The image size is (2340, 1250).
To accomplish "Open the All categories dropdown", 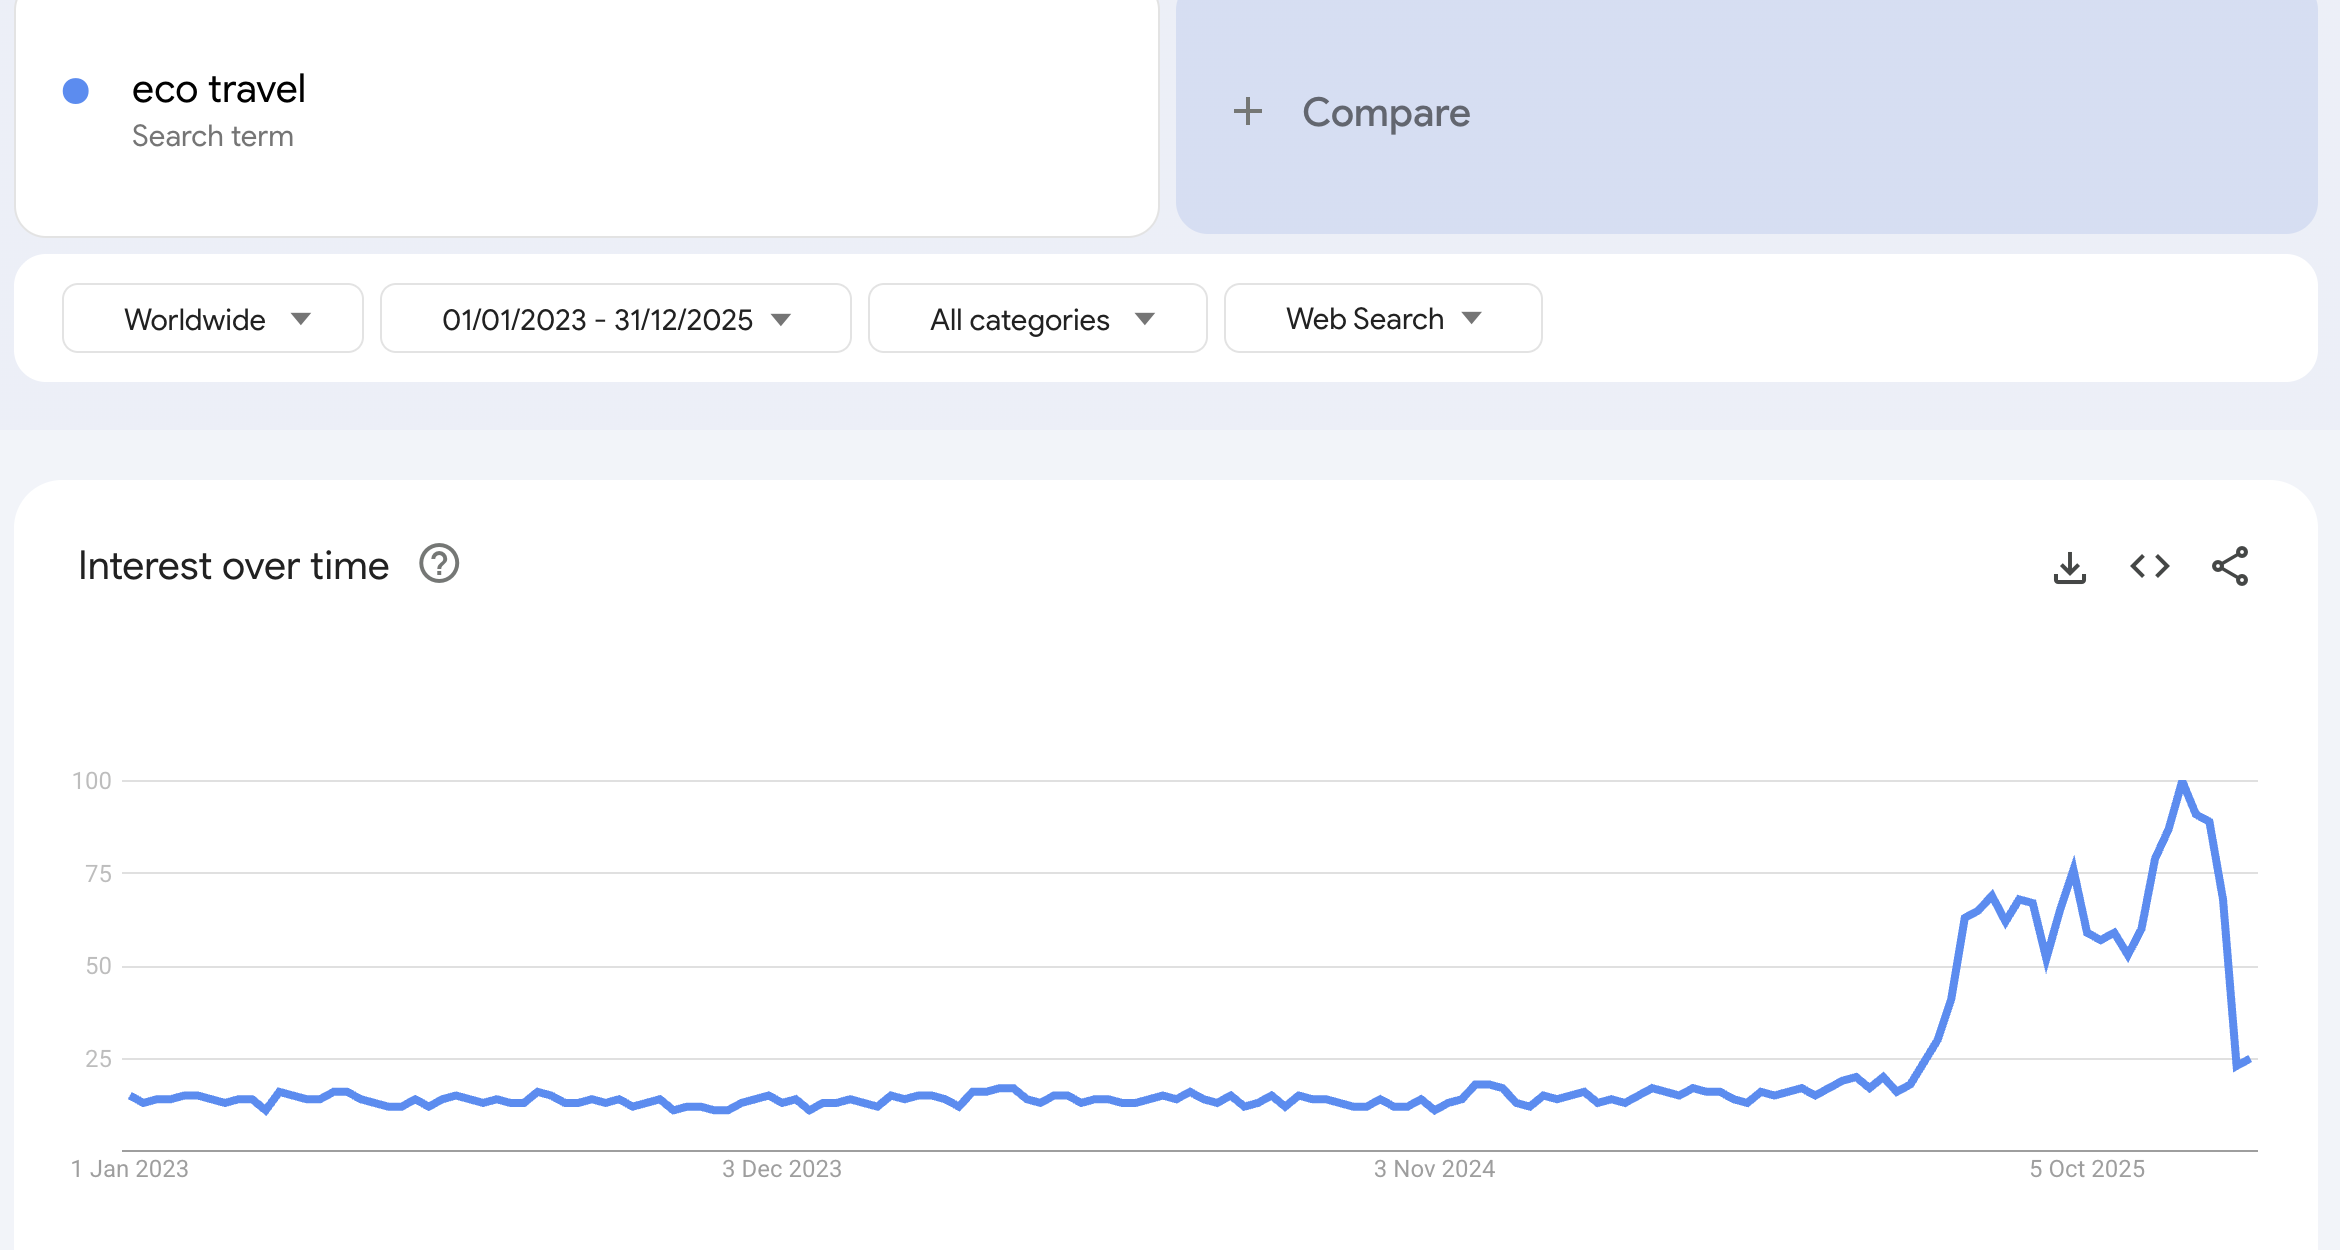I will pos(1037,318).
